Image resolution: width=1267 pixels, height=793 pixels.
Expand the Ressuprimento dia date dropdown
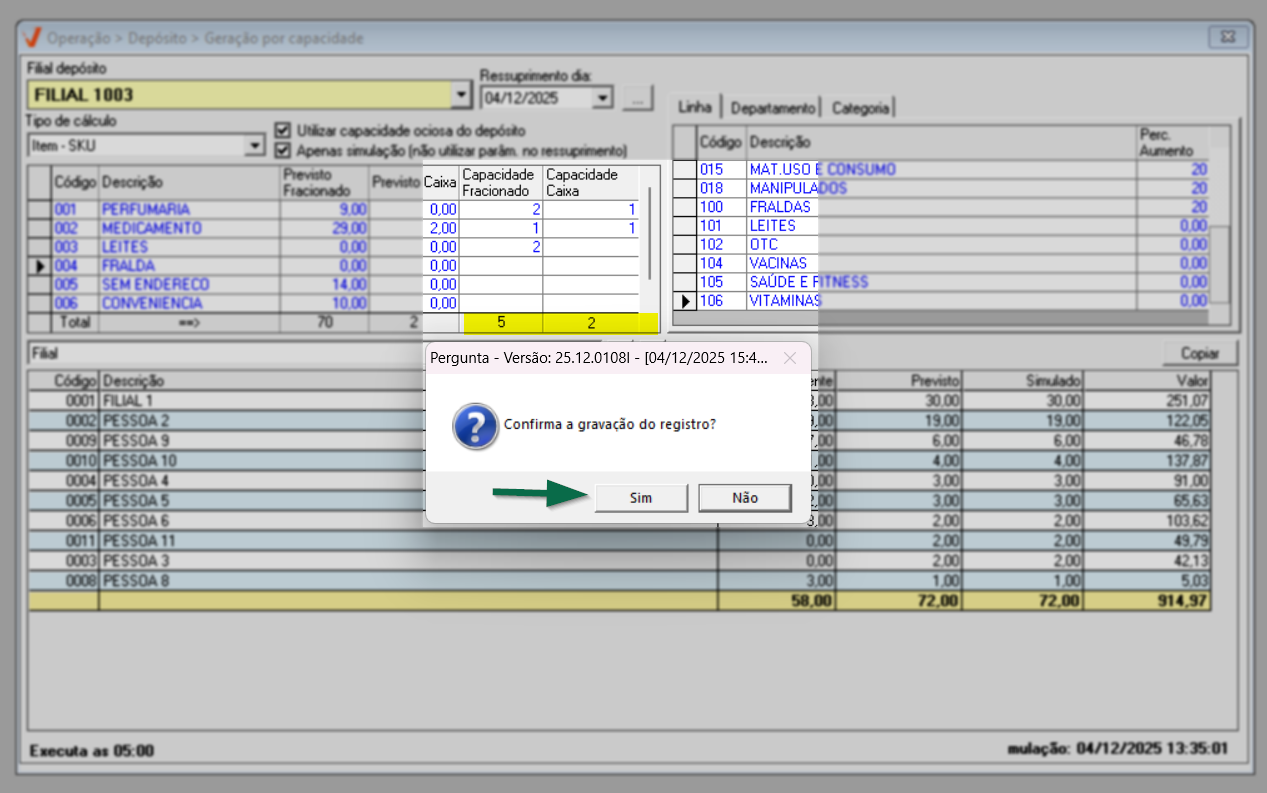tap(602, 98)
